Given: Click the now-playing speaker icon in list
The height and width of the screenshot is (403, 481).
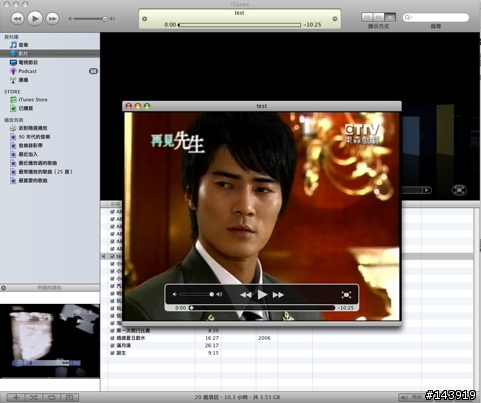Looking at the screenshot, I should coord(104,256).
